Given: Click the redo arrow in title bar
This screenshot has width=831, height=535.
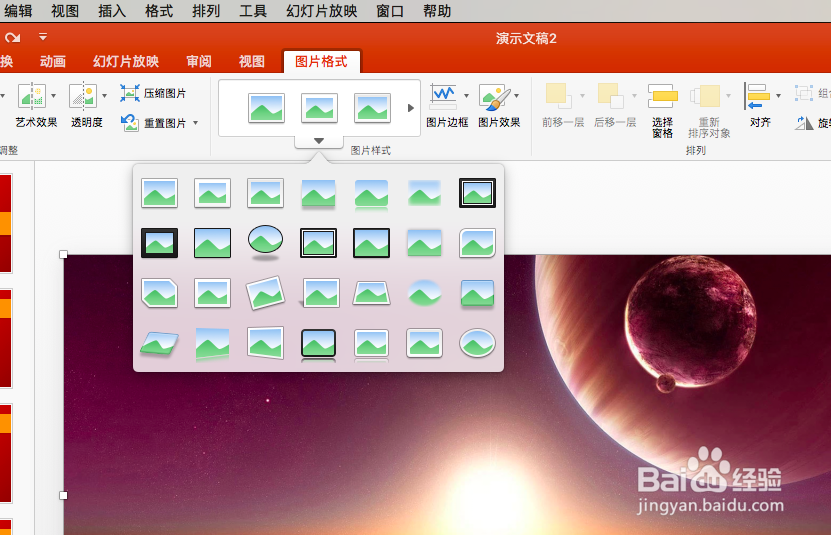Looking at the screenshot, I should click(13, 37).
